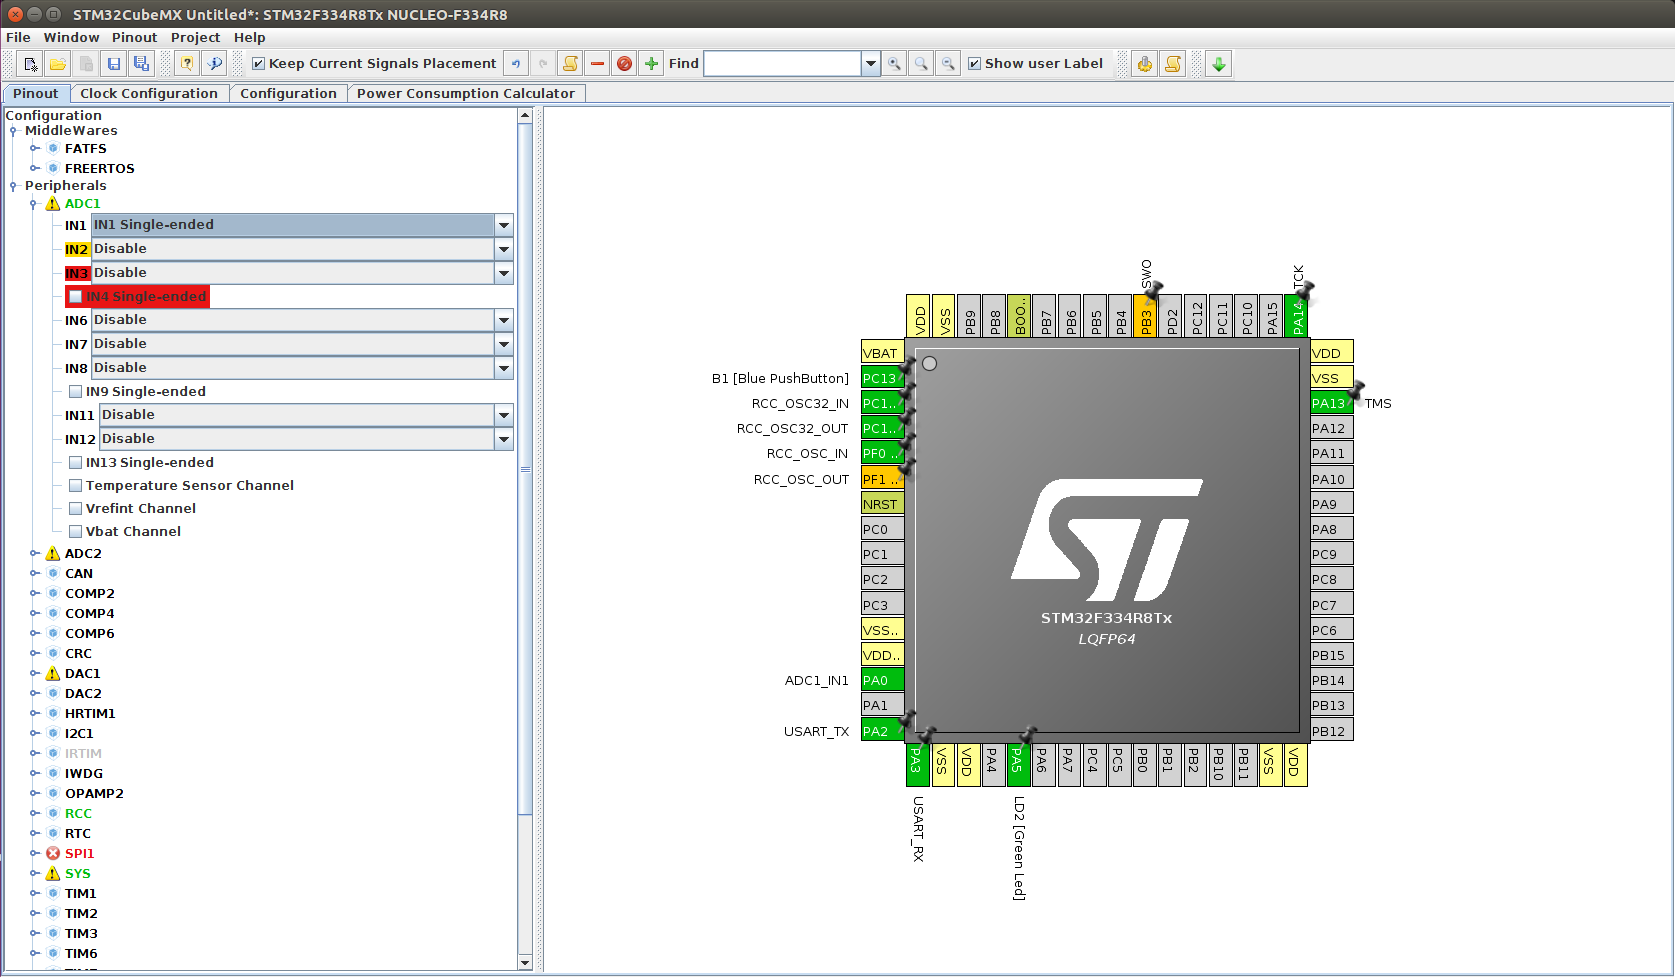Open the IN11 mode dropdown

coord(504,415)
